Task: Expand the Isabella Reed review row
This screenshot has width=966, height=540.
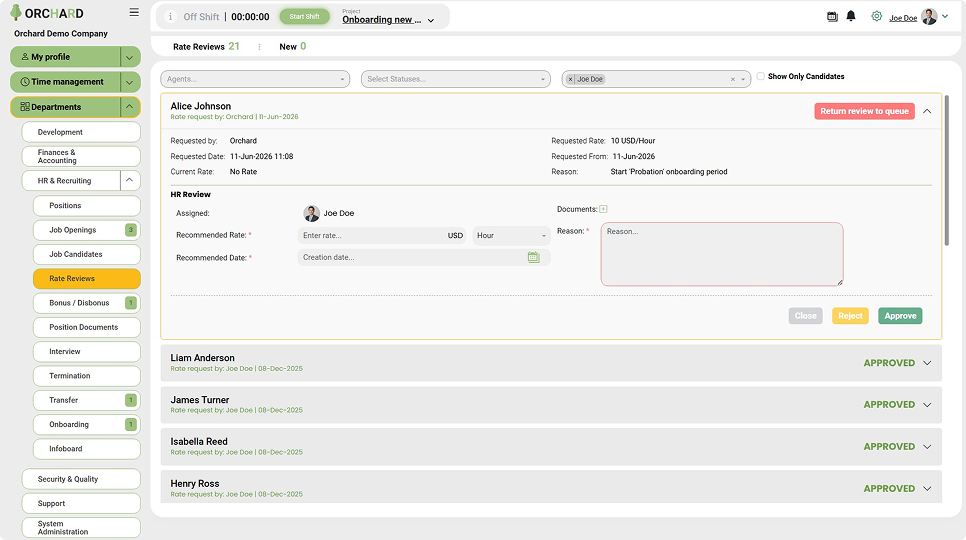Action: [x=927, y=447]
